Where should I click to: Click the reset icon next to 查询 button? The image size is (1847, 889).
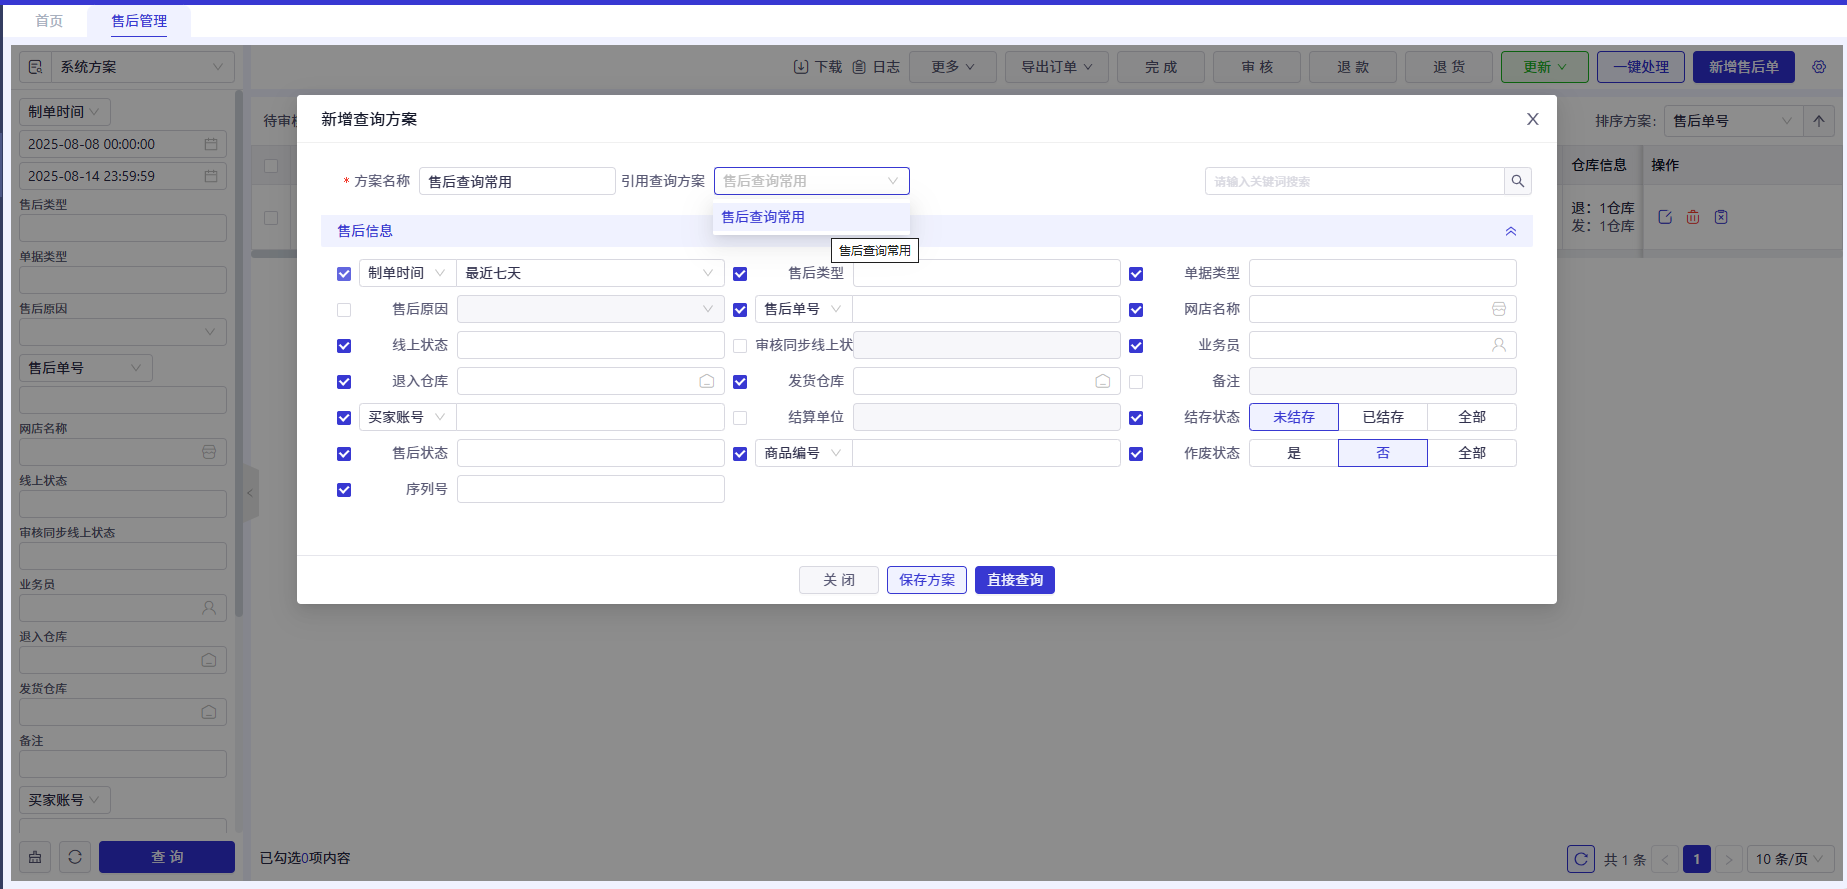tap(75, 857)
